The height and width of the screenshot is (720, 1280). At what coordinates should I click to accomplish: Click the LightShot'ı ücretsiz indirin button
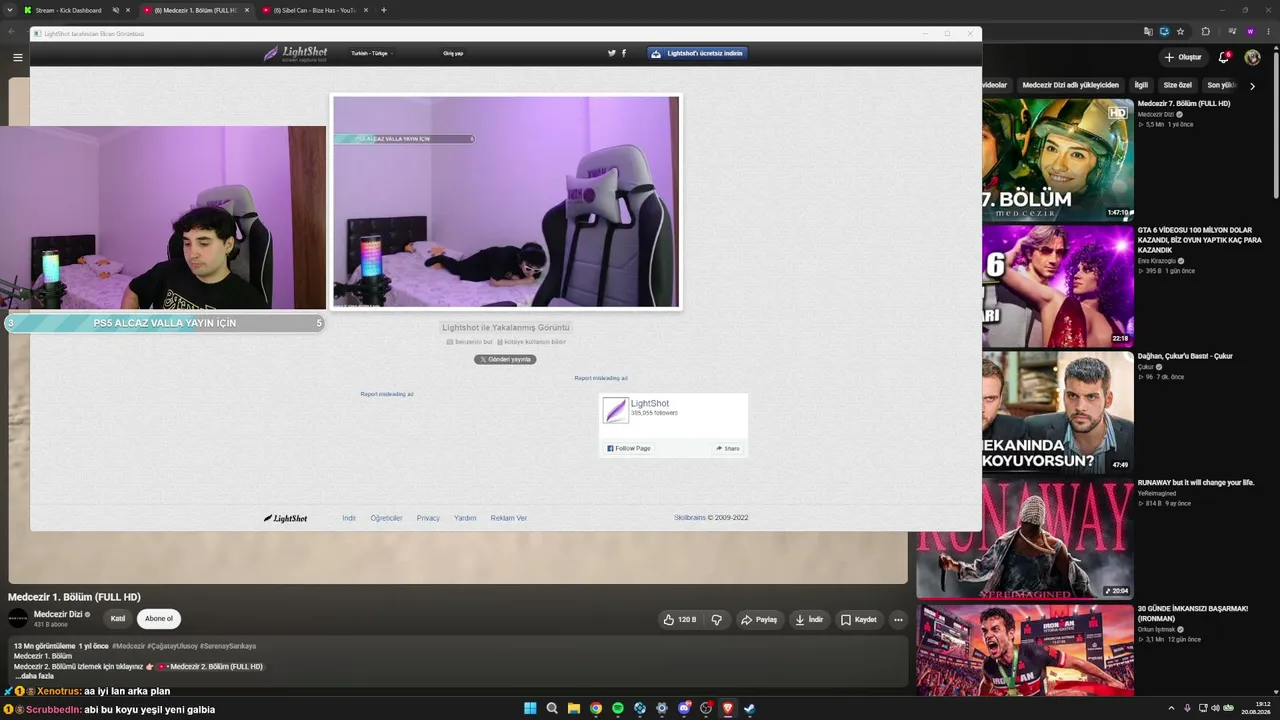[x=697, y=53]
